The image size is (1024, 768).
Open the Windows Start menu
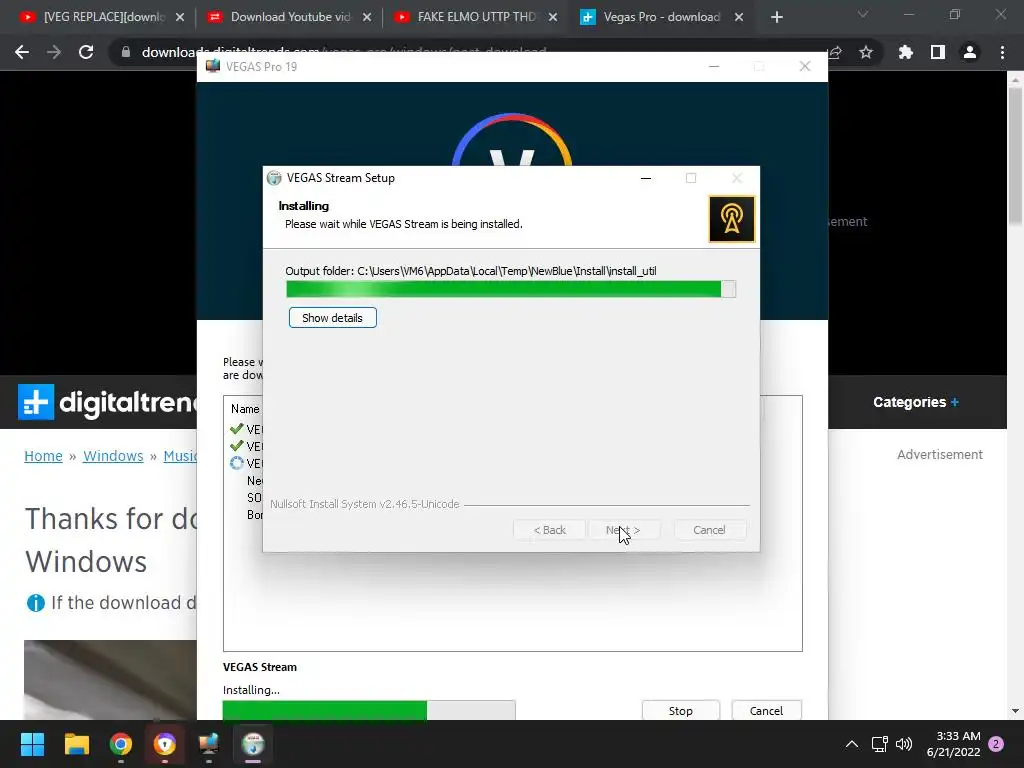pos(32,744)
